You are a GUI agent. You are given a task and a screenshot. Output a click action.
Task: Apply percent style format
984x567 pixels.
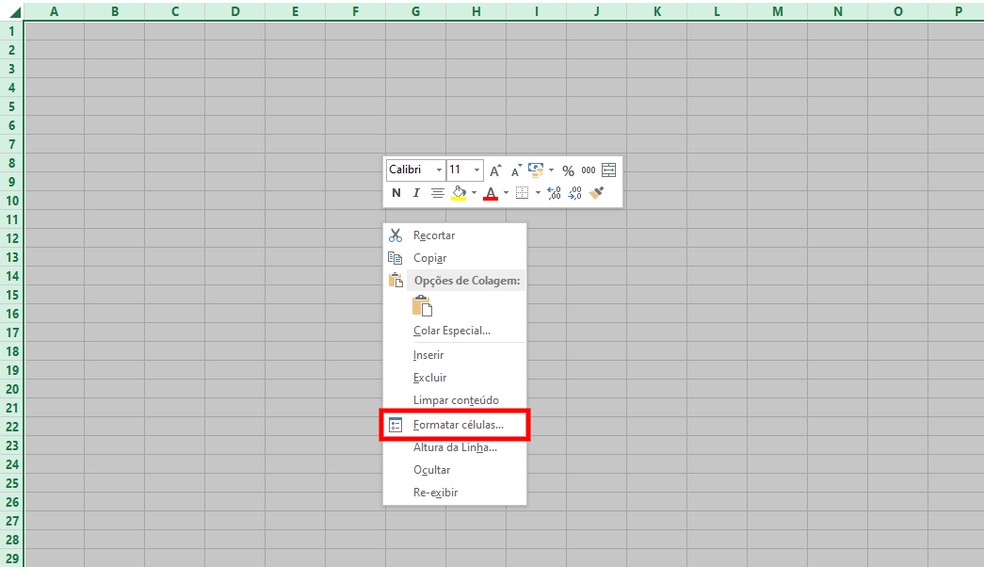pyautogui.click(x=568, y=171)
